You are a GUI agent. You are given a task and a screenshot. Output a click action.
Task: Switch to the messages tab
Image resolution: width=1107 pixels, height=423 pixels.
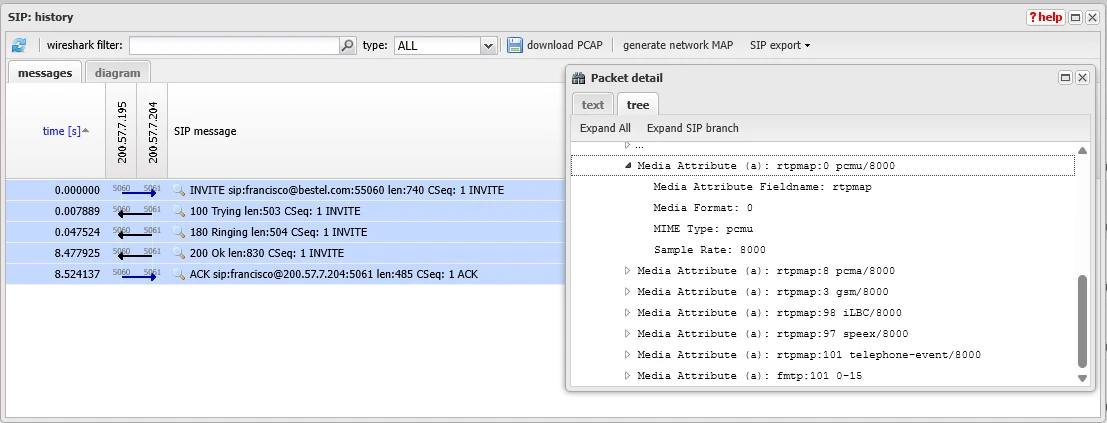[45, 73]
